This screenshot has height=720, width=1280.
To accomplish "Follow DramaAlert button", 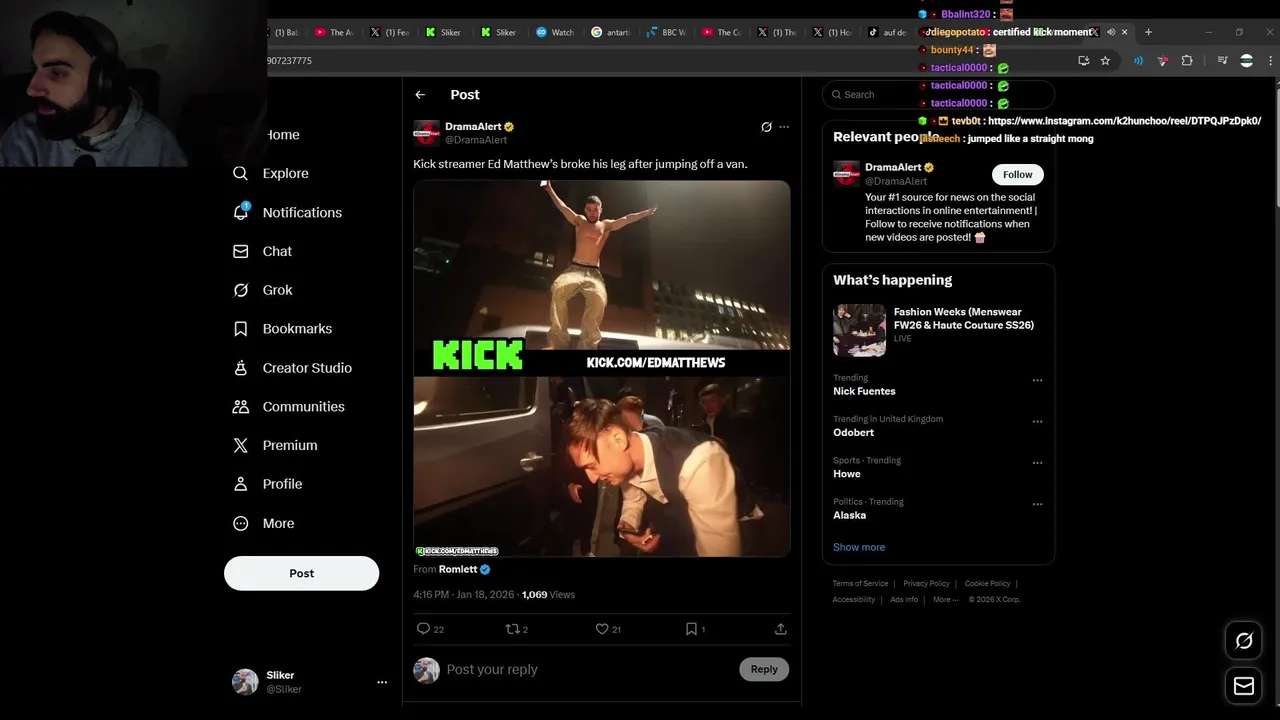I will pos(1017,174).
